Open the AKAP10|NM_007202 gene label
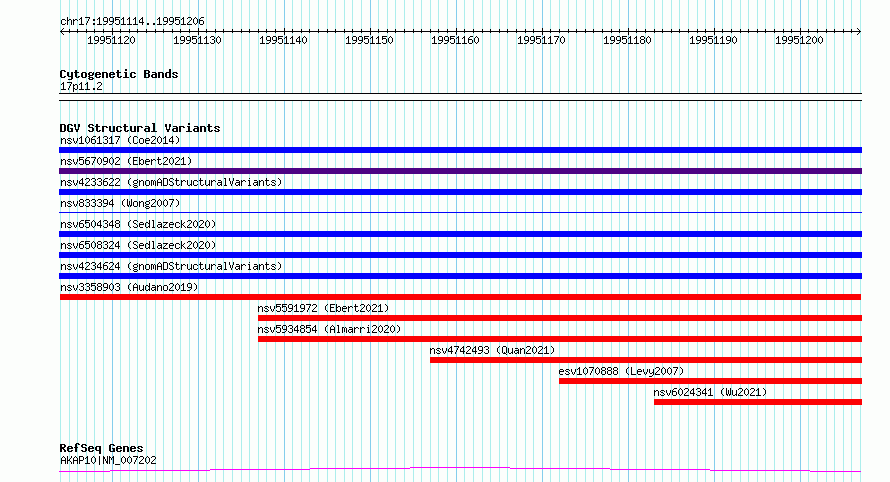Image resolution: width=890 pixels, height=482 pixels. coord(108,460)
